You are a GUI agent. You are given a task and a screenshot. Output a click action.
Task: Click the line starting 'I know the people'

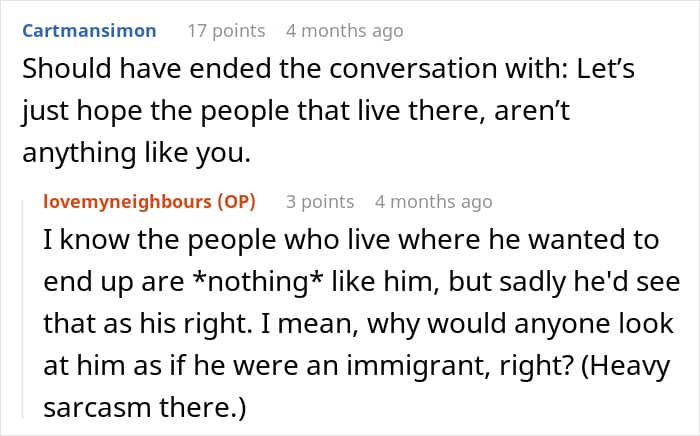click(351, 240)
